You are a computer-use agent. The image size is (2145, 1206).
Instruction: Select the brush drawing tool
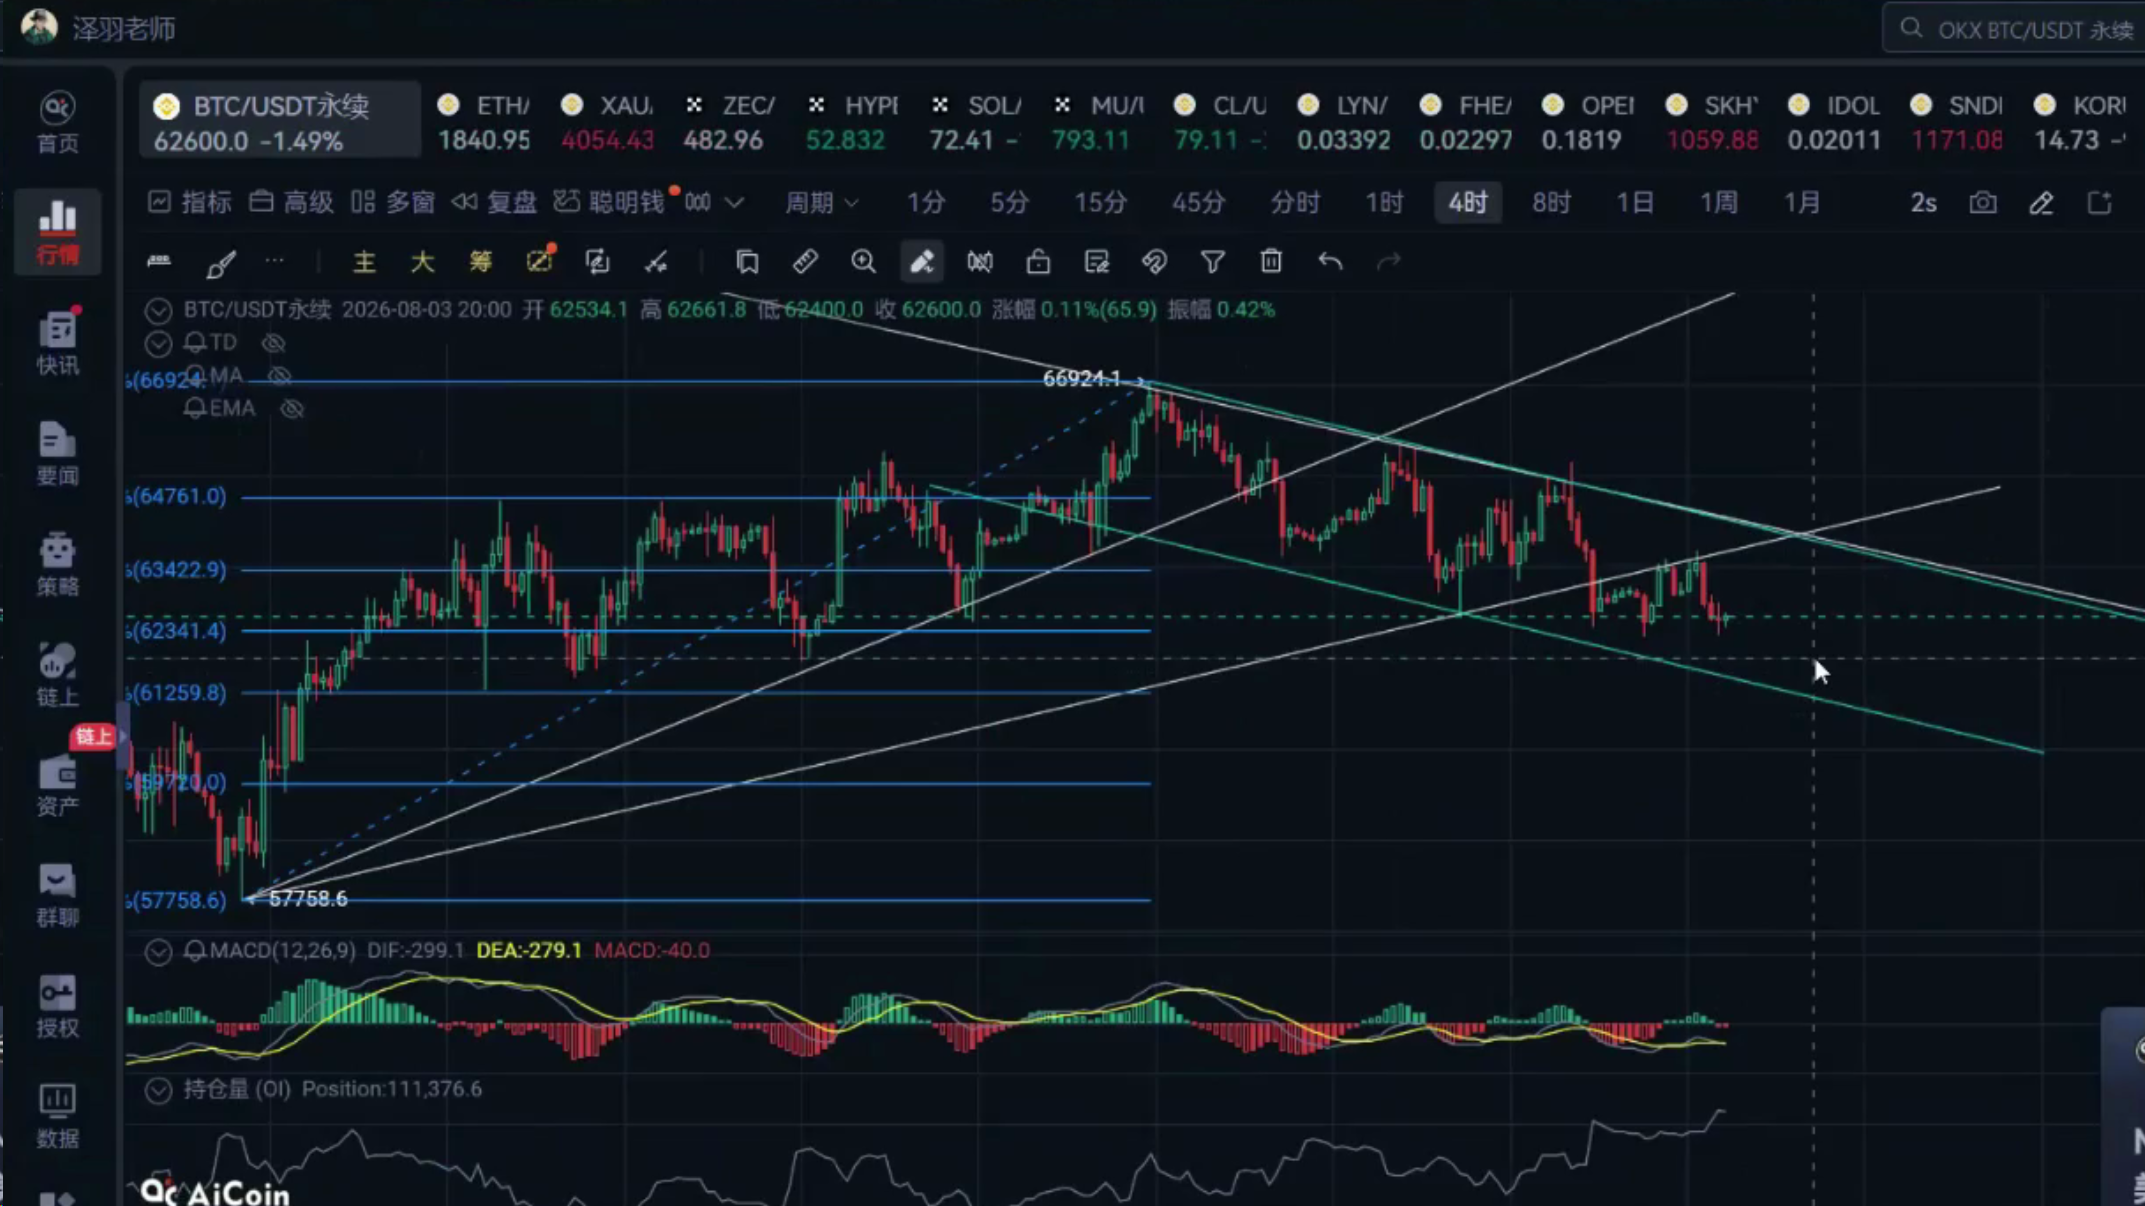click(220, 263)
